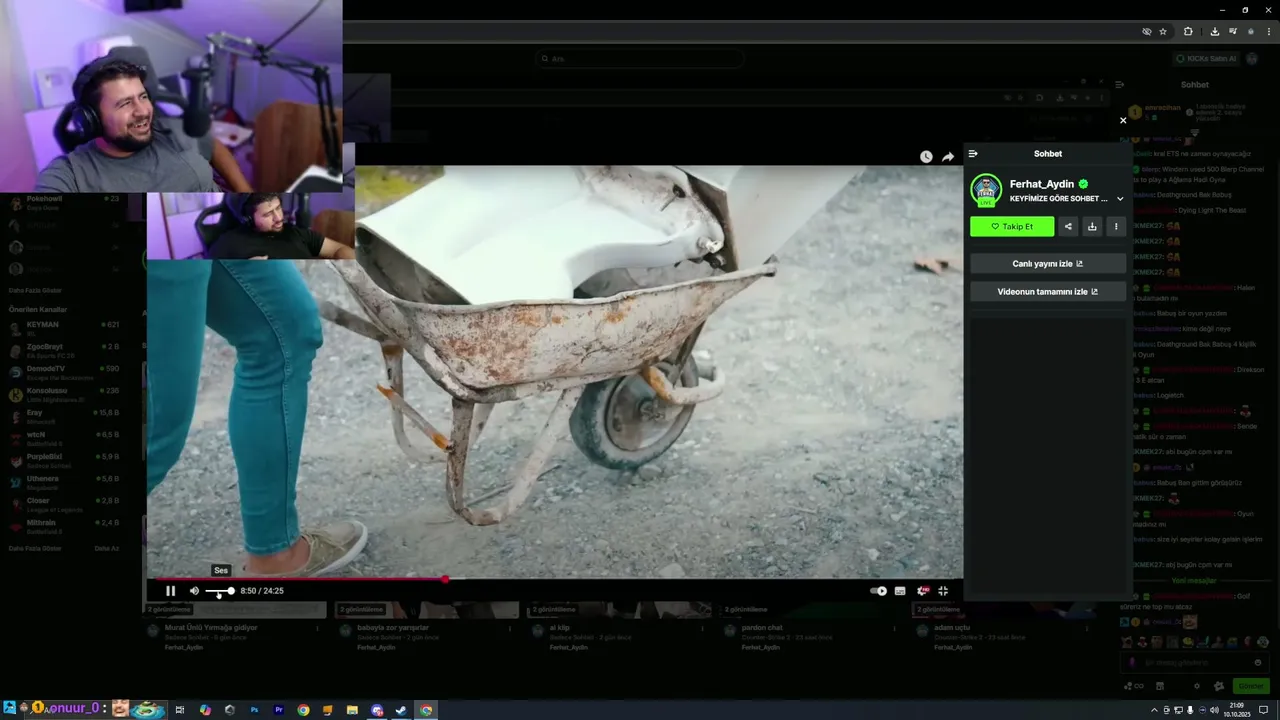Open the options dots for the pardon chat card

click(x=896, y=629)
